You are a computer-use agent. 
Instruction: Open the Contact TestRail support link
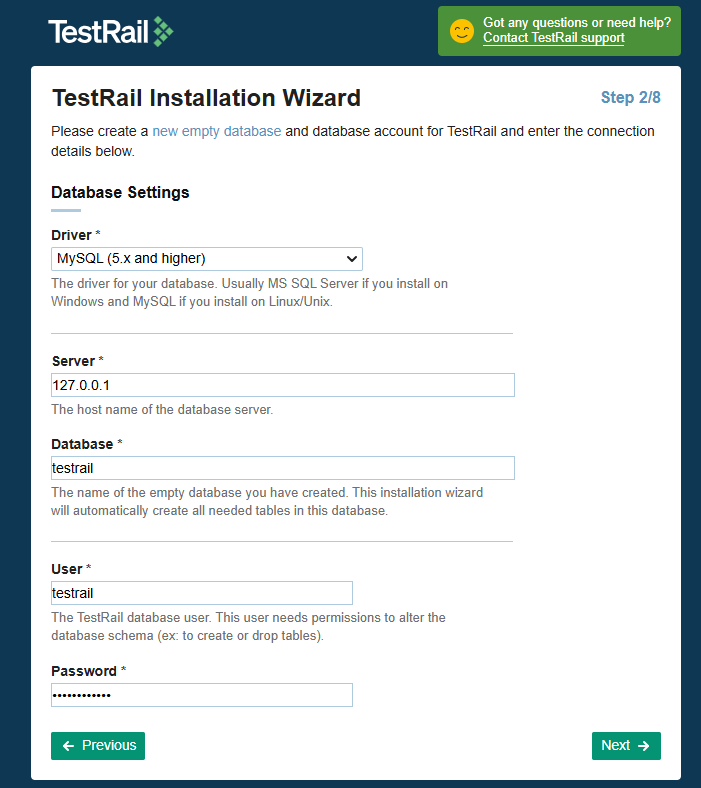(553, 38)
